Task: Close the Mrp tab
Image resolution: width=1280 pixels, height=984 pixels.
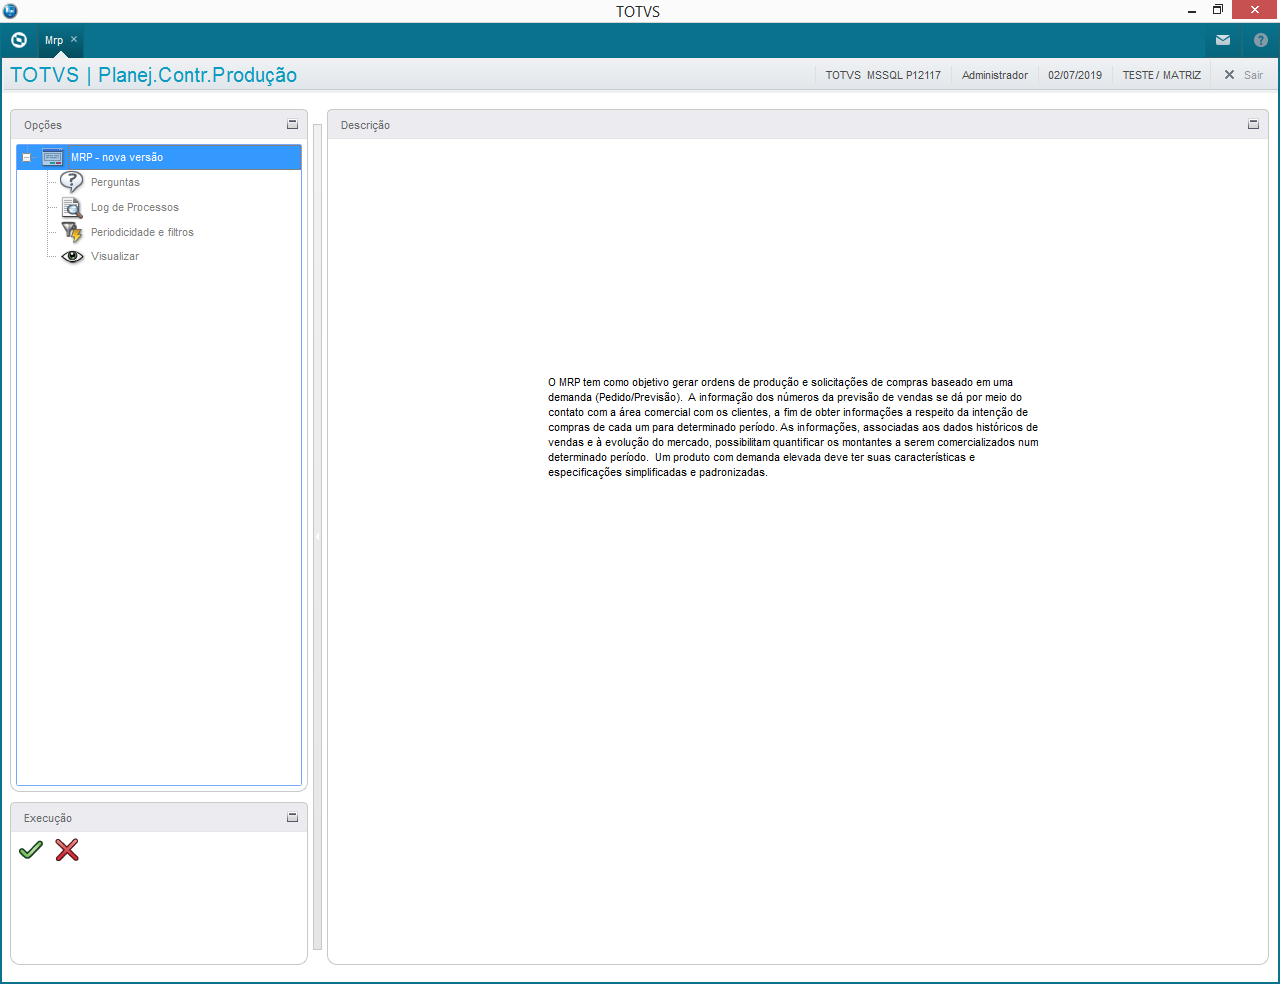Action: [x=74, y=40]
